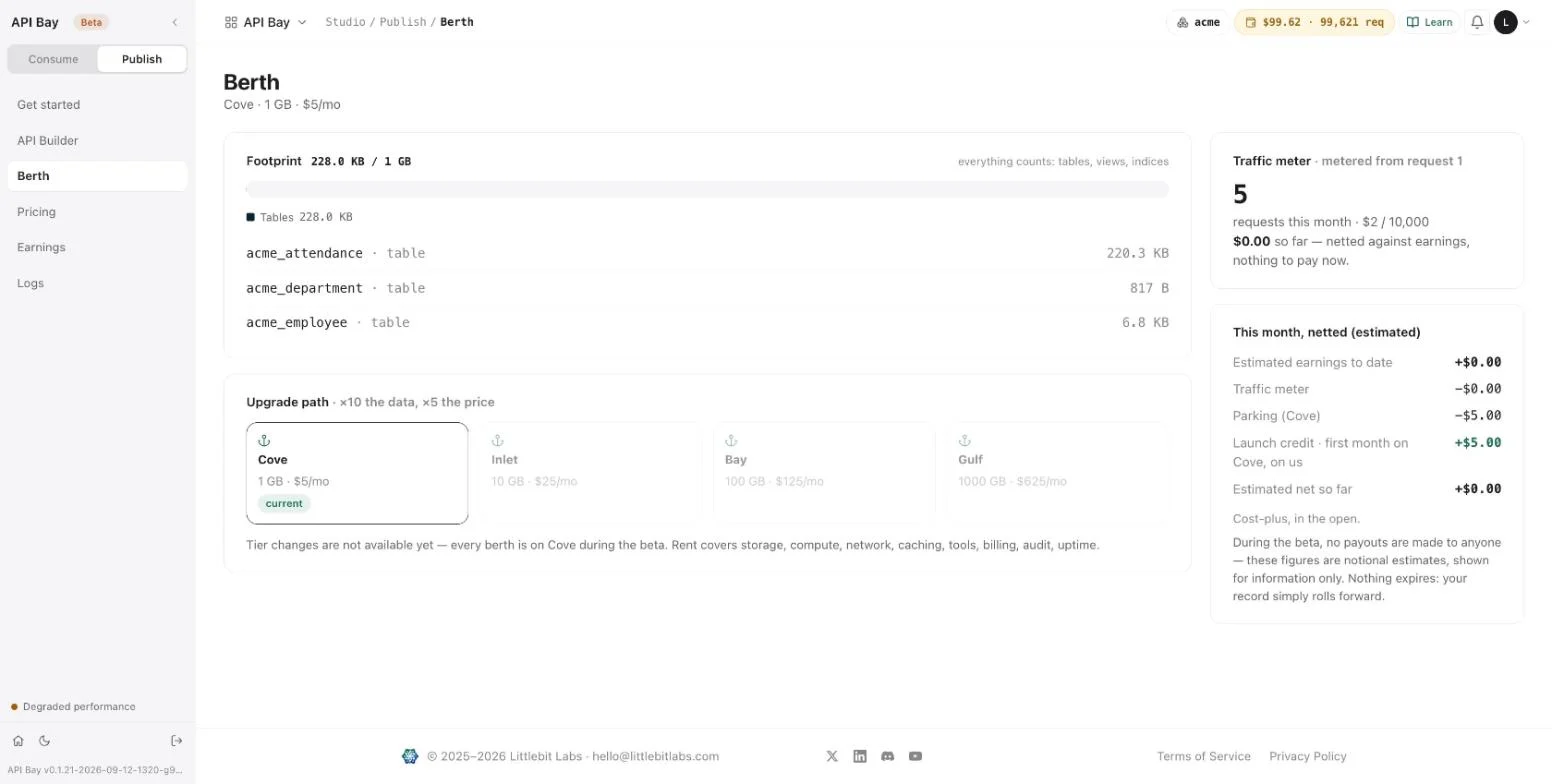Click the Gulf tier anchor icon
Image resolution: width=1552 pixels, height=784 pixels.
(965, 440)
